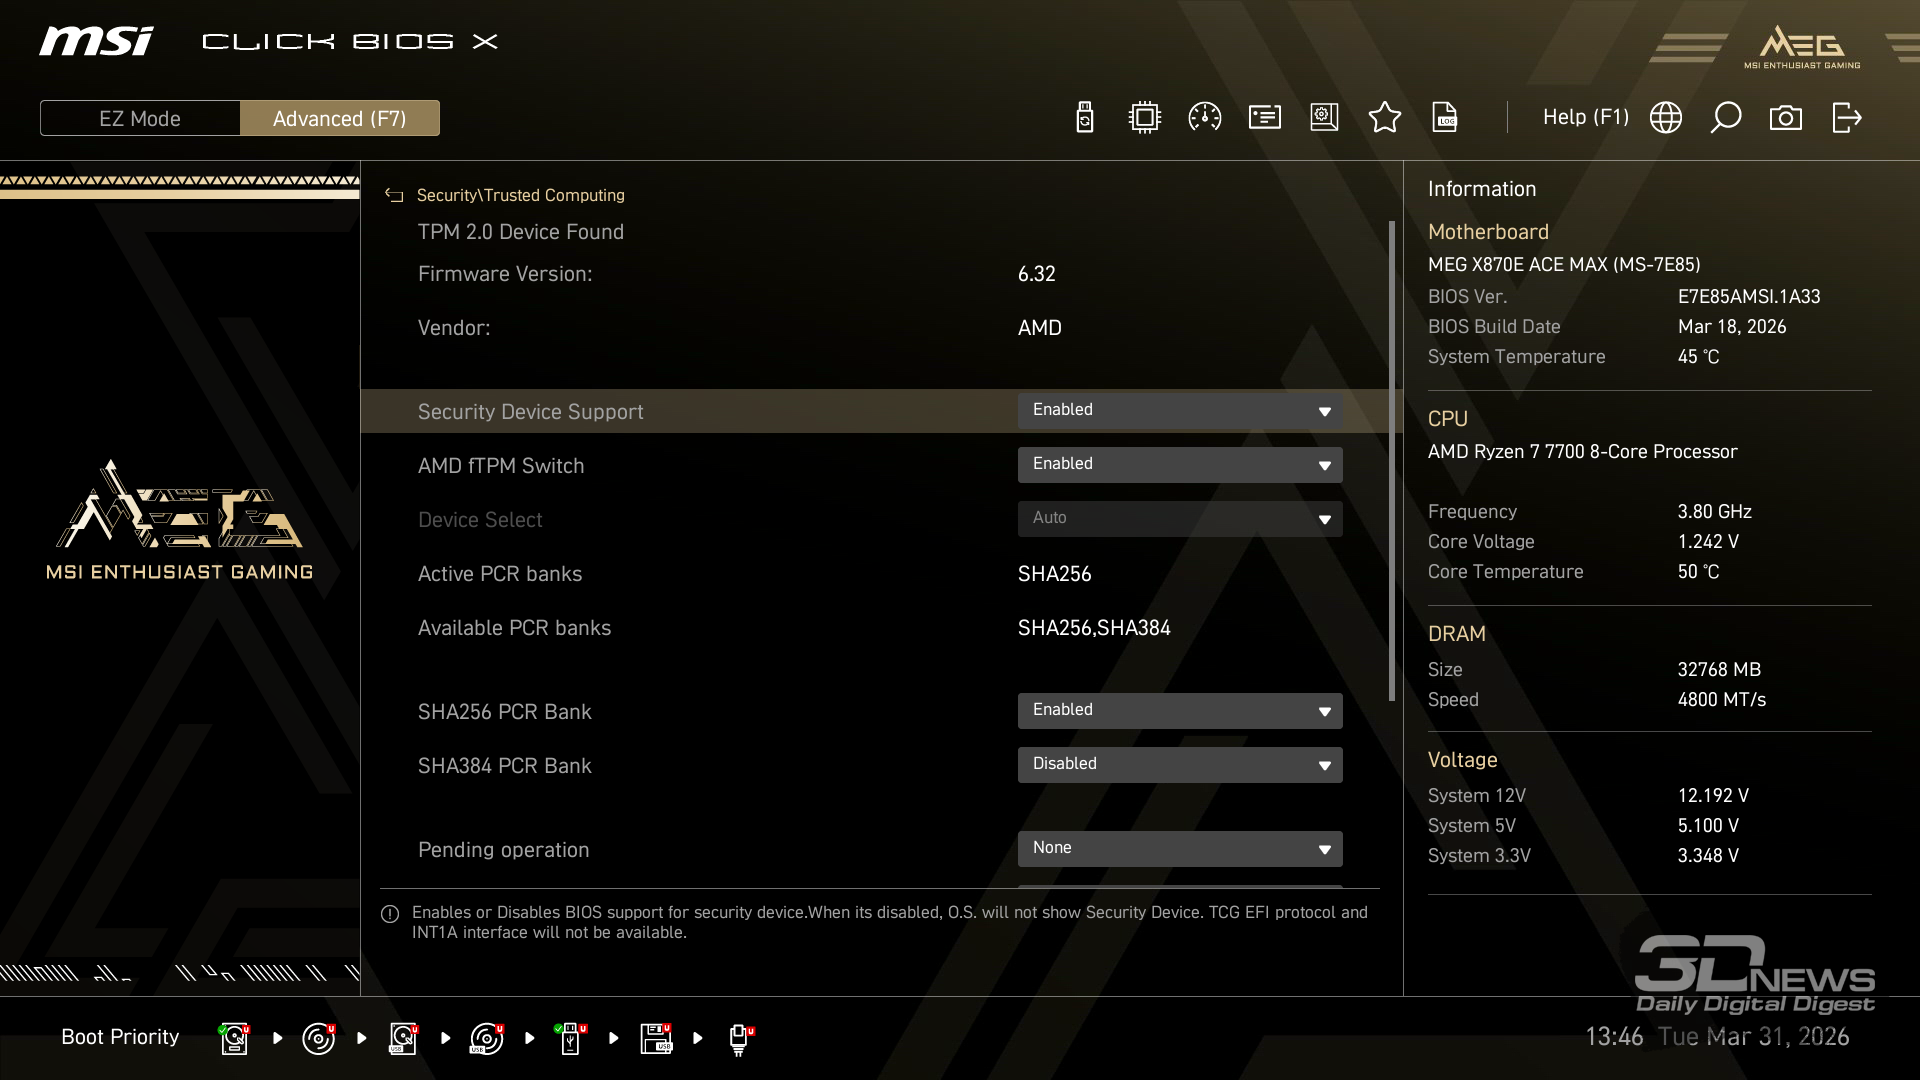Go back via Security\Trusted Computing breadcrumb arrow
1920x1080 pixels.
(394, 196)
